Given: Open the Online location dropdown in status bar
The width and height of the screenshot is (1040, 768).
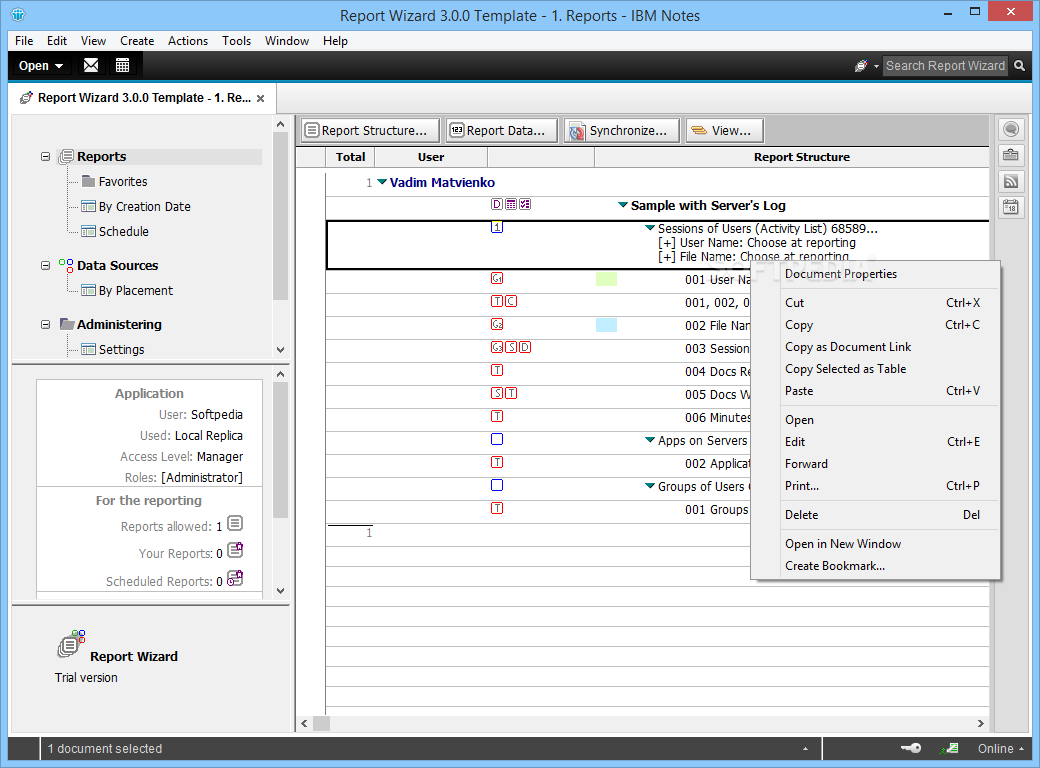Looking at the screenshot, I should pyautogui.click(x=1001, y=748).
